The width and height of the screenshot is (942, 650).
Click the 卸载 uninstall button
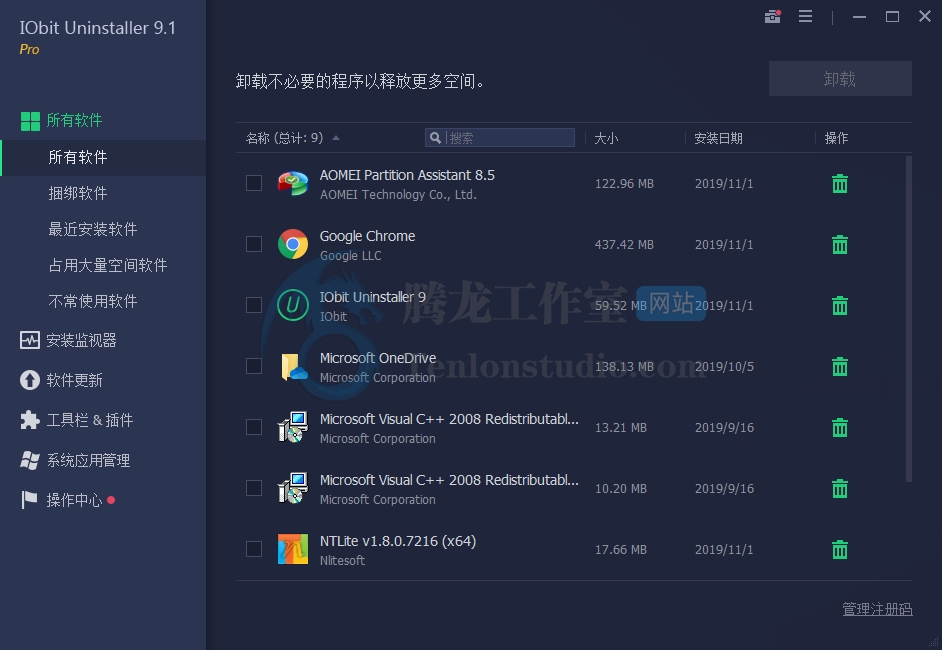pyautogui.click(x=840, y=79)
